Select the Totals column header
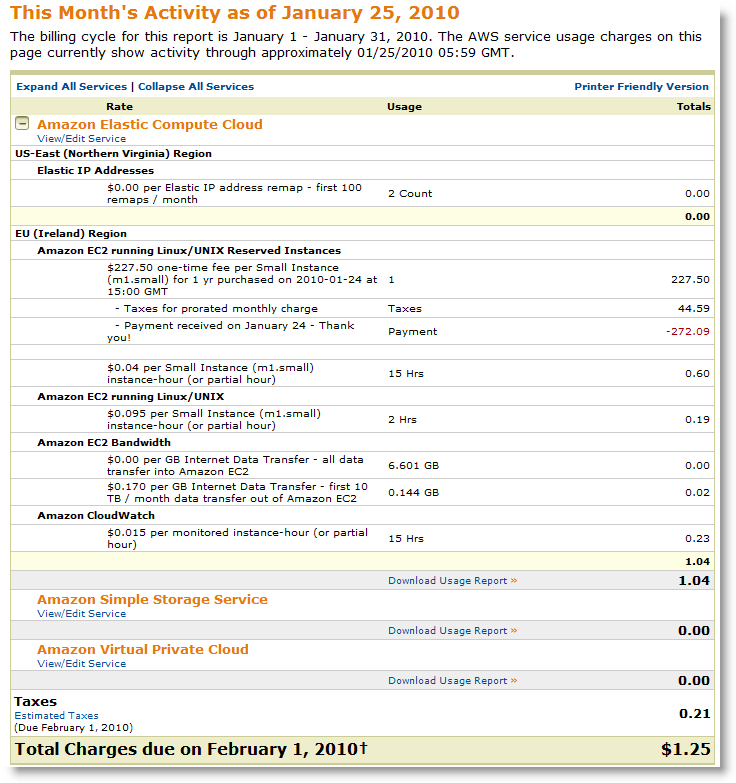The image size is (736, 783). (694, 106)
